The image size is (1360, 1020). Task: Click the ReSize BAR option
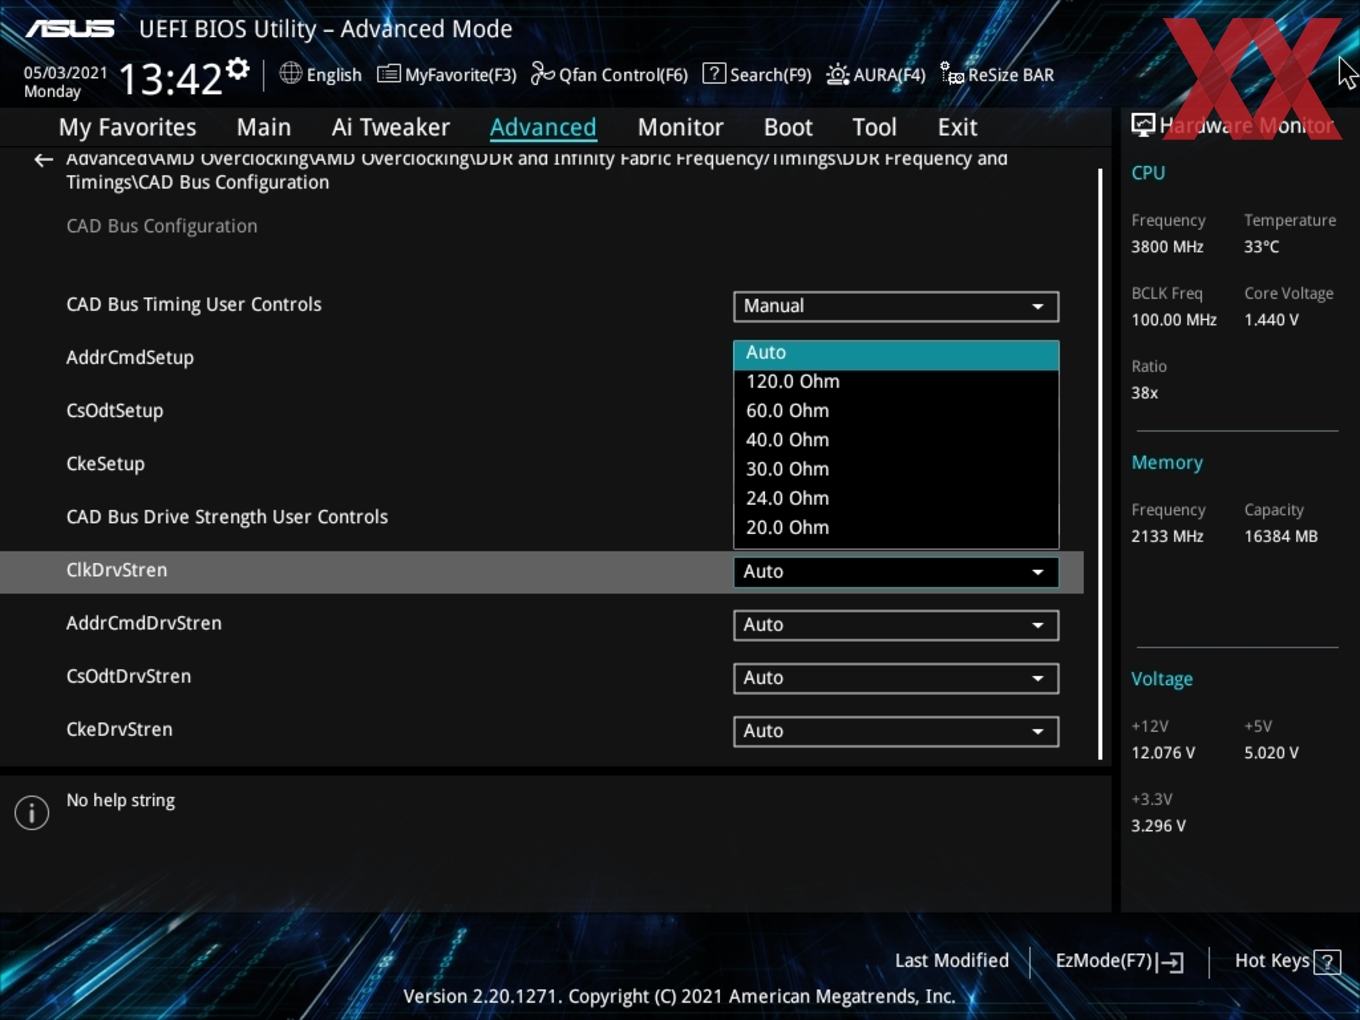pos(997,75)
